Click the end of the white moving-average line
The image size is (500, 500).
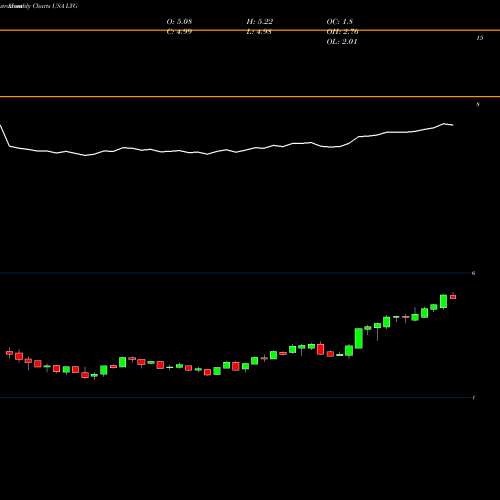(453, 125)
